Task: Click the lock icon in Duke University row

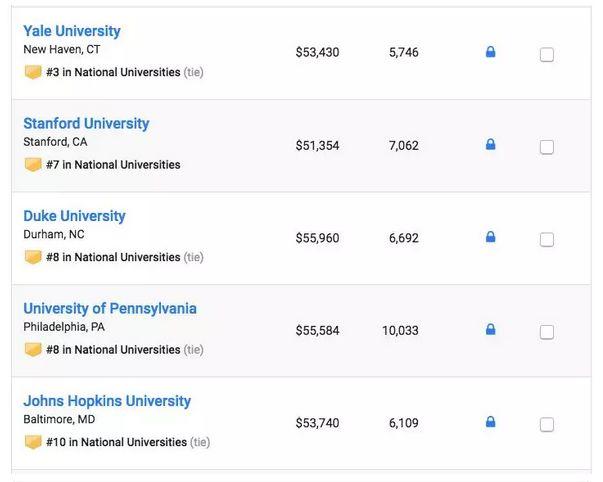Action: [x=490, y=237]
